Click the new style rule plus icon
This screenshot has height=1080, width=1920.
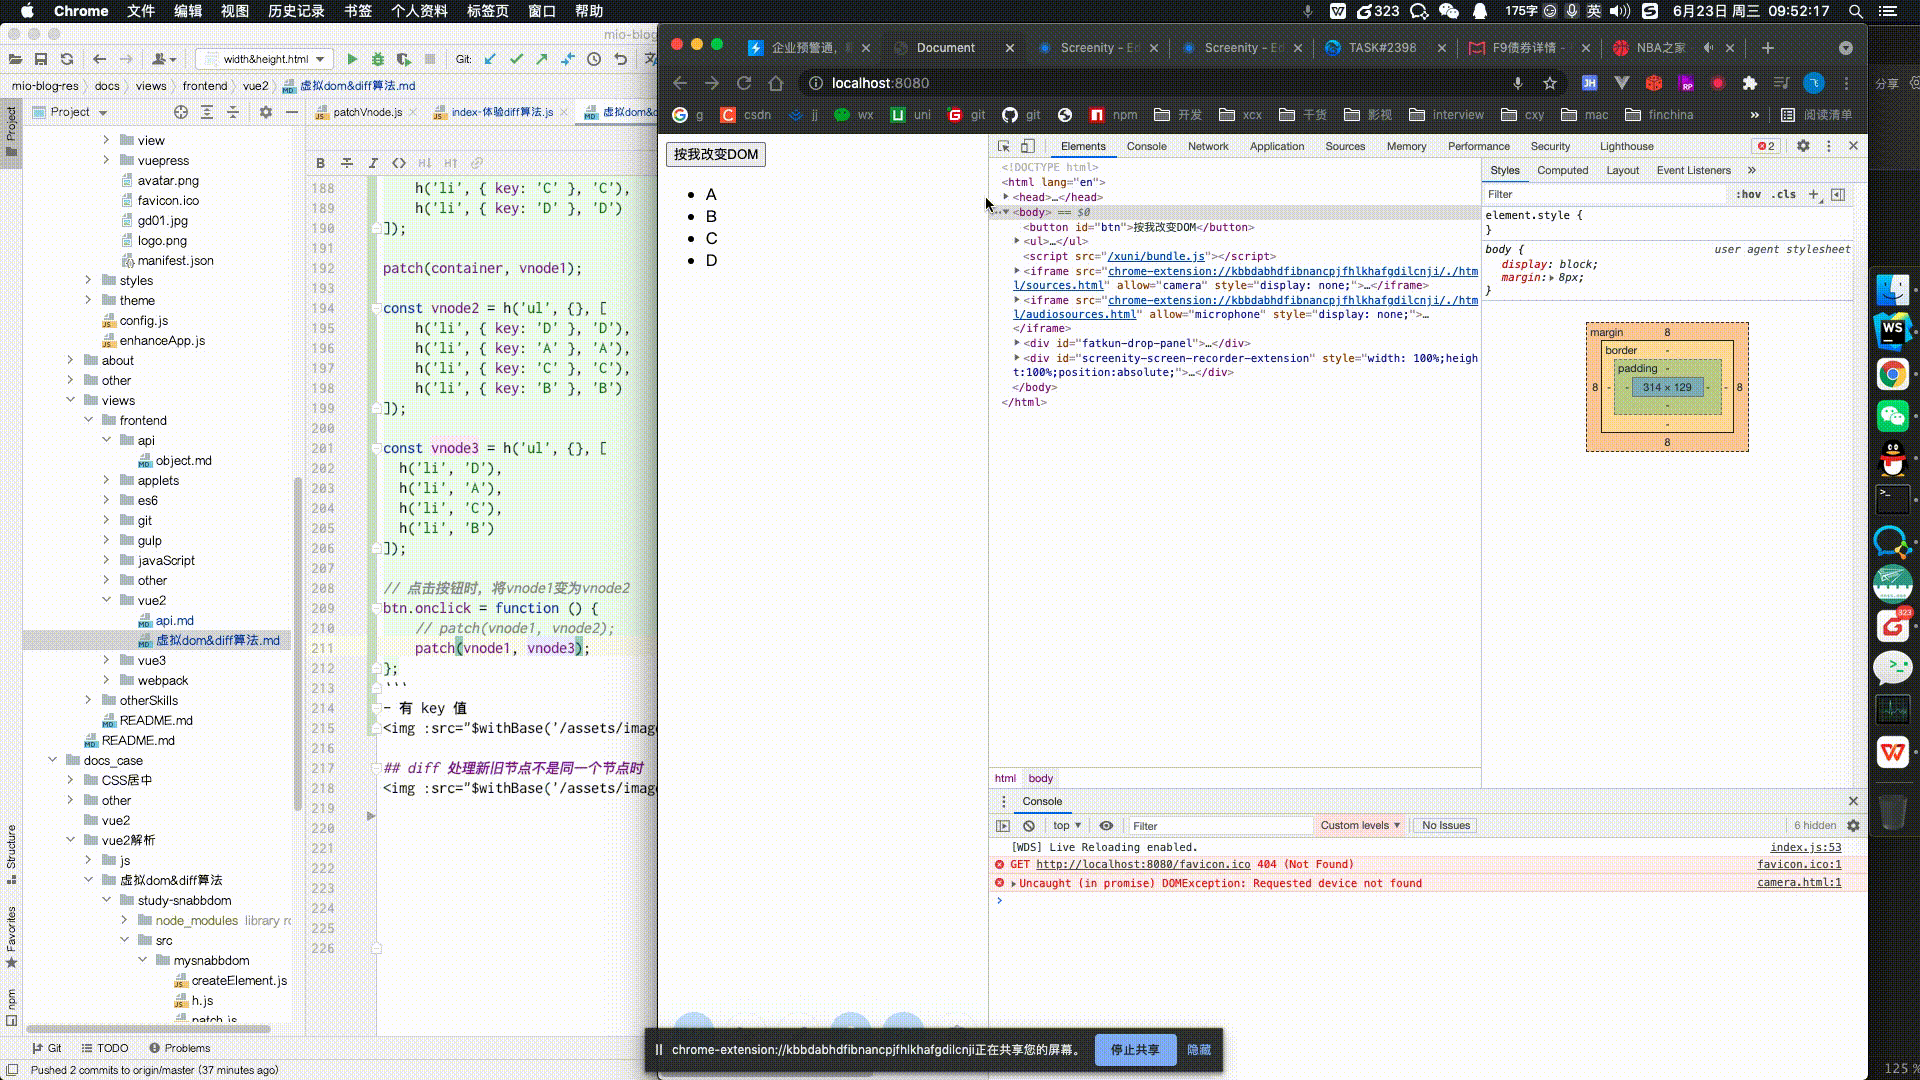click(x=1814, y=194)
